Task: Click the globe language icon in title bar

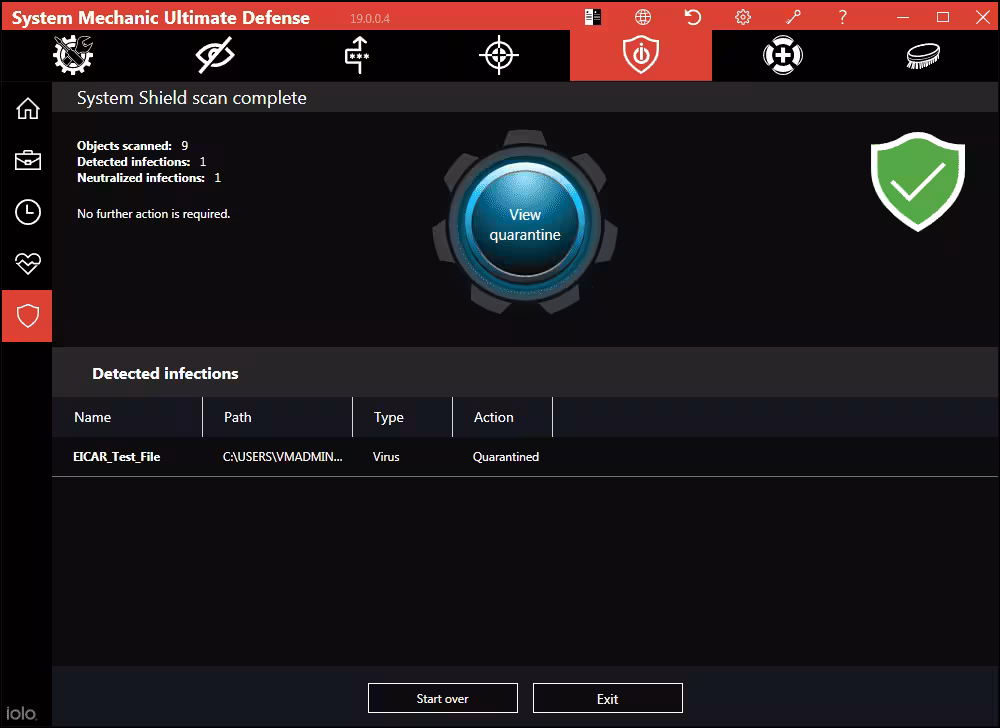Action: coord(643,17)
